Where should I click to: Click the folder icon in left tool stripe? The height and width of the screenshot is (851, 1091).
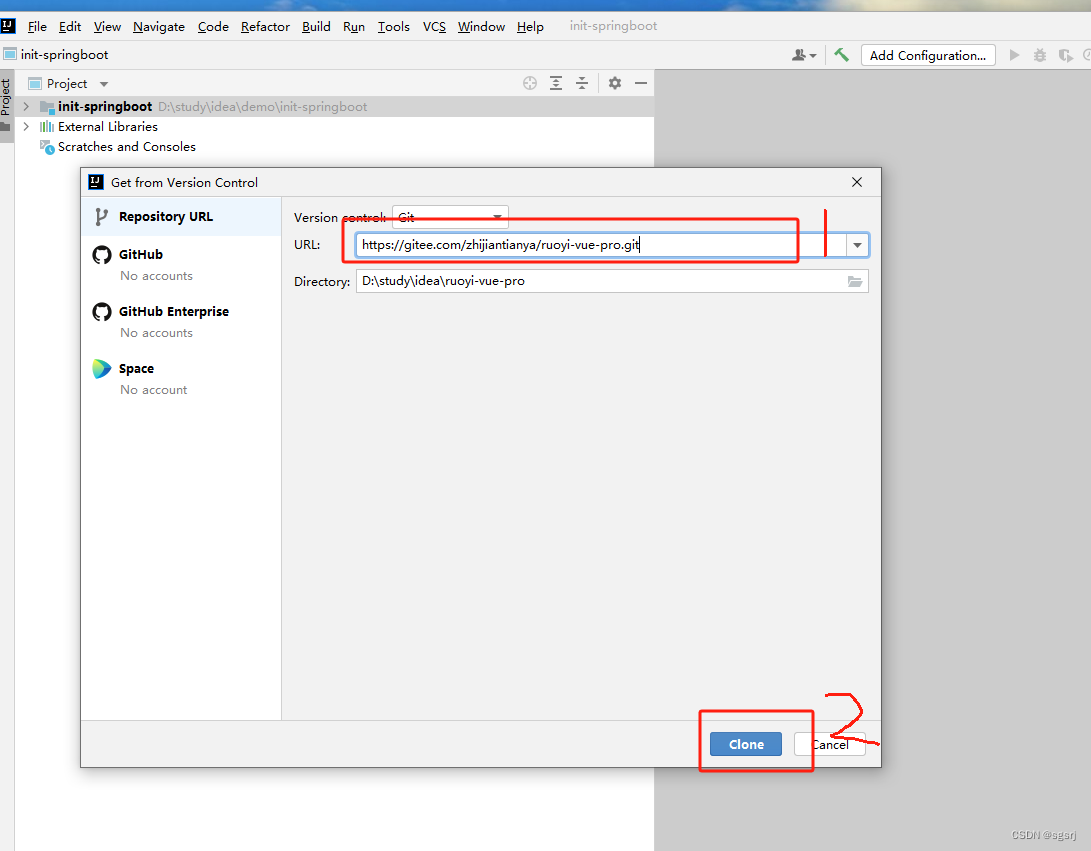6,127
